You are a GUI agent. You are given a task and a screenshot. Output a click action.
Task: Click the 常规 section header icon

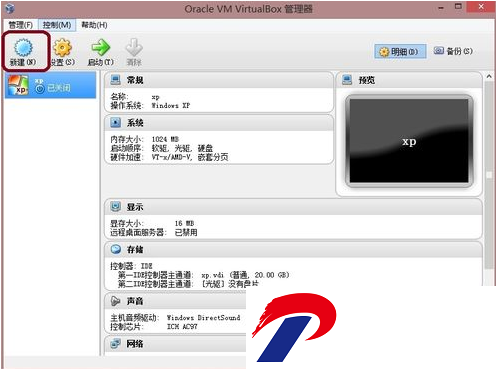(x=116, y=80)
